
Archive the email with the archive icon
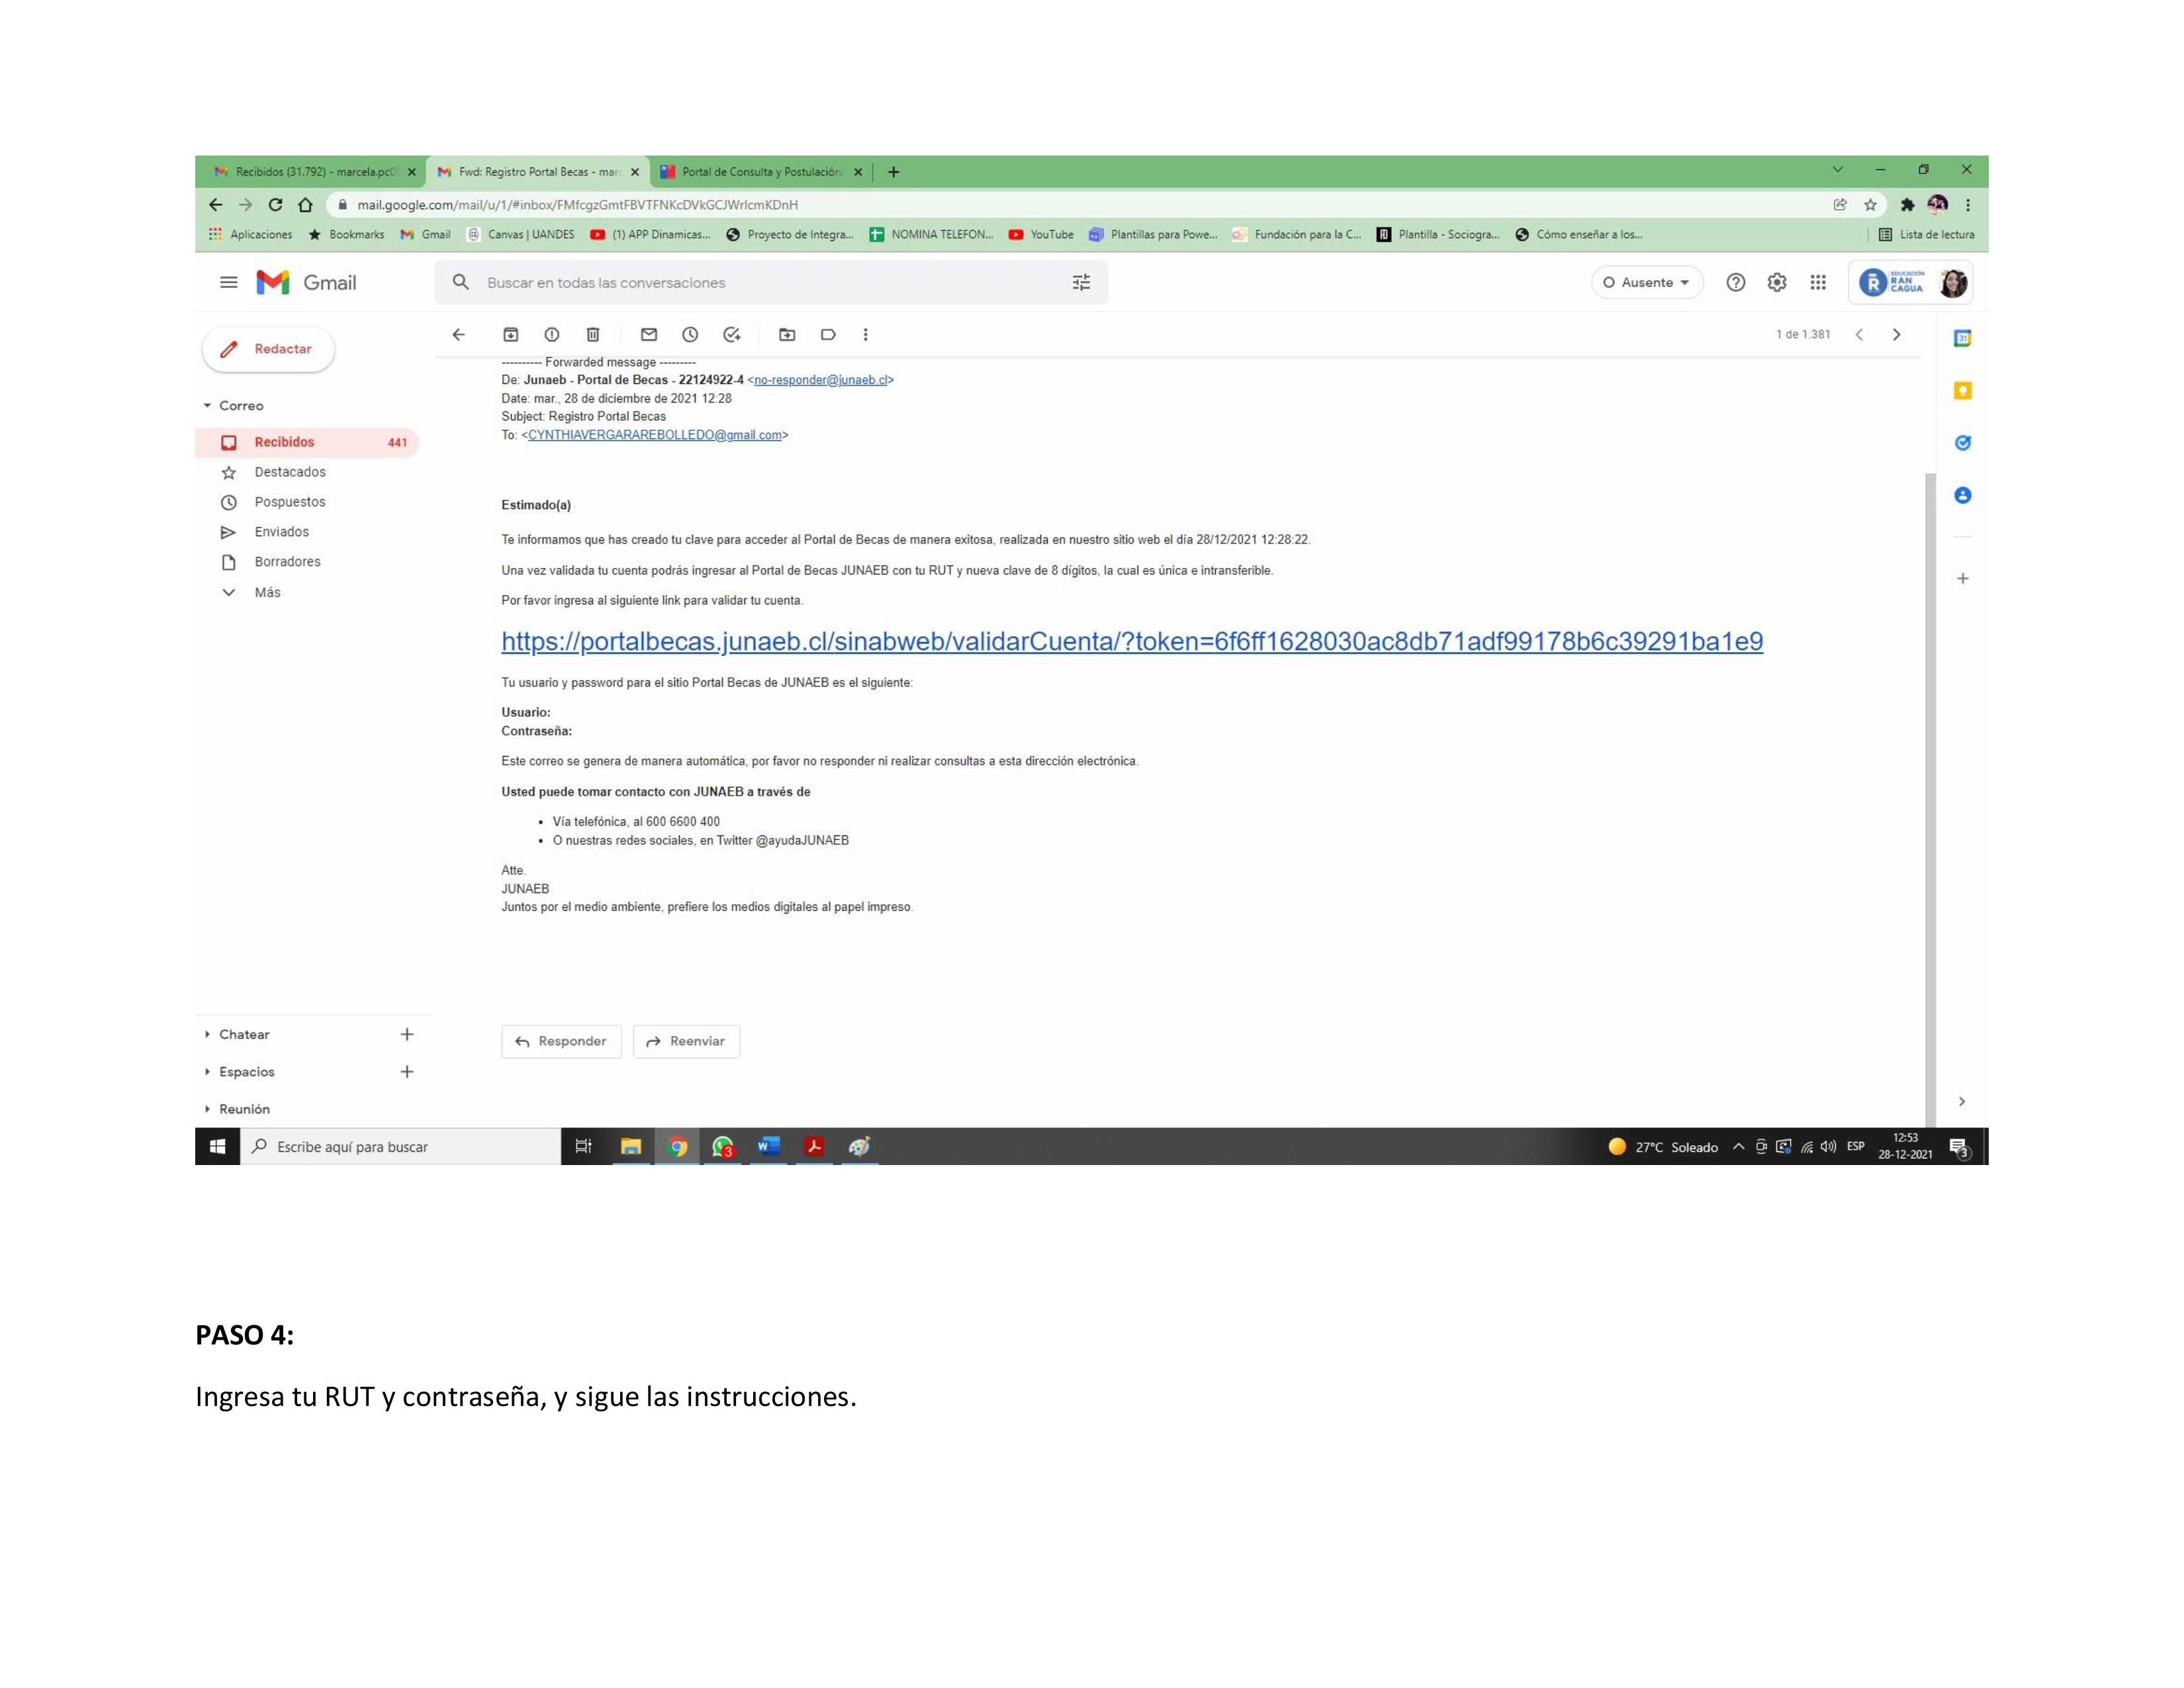pyautogui.click(x=510, y=335)
